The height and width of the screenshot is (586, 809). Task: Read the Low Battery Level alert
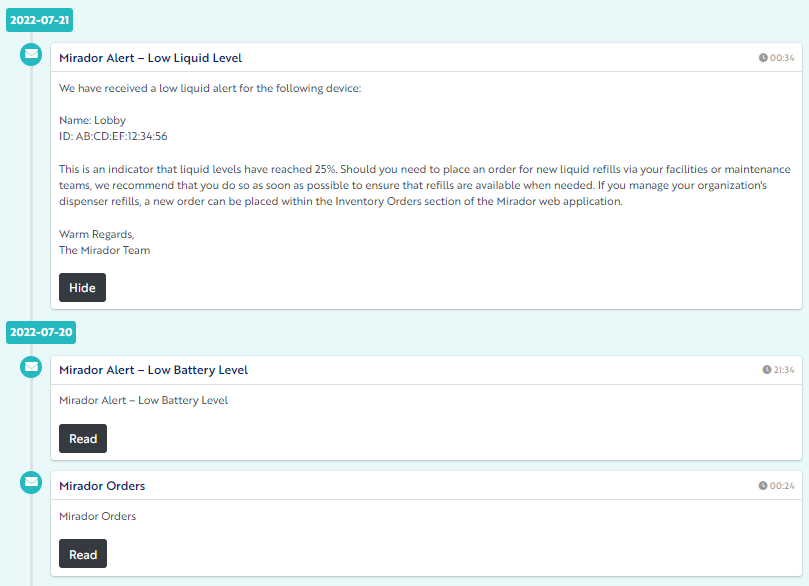[x=83, y=439]
